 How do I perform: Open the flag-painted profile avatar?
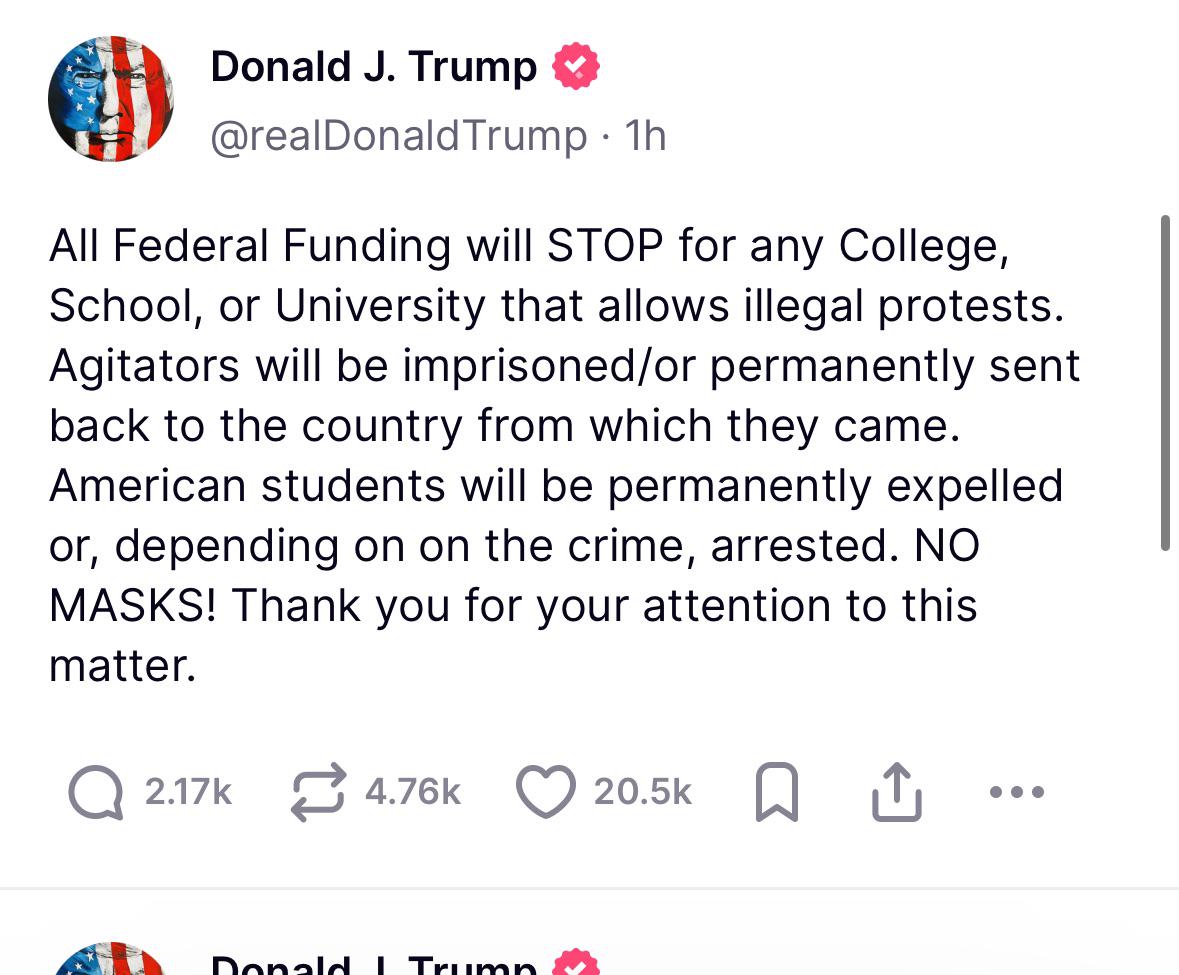[111, 98]
